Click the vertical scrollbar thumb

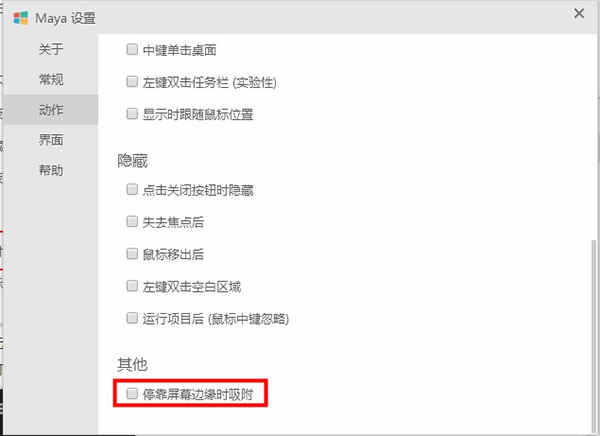[x=593, y=337]
